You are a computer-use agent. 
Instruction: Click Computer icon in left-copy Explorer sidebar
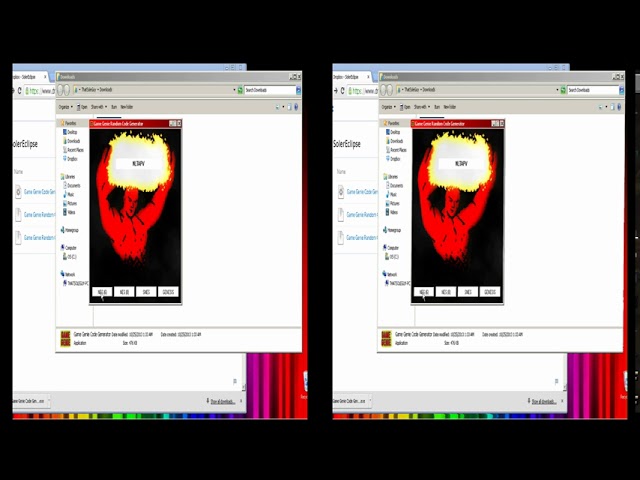point(62,247)
